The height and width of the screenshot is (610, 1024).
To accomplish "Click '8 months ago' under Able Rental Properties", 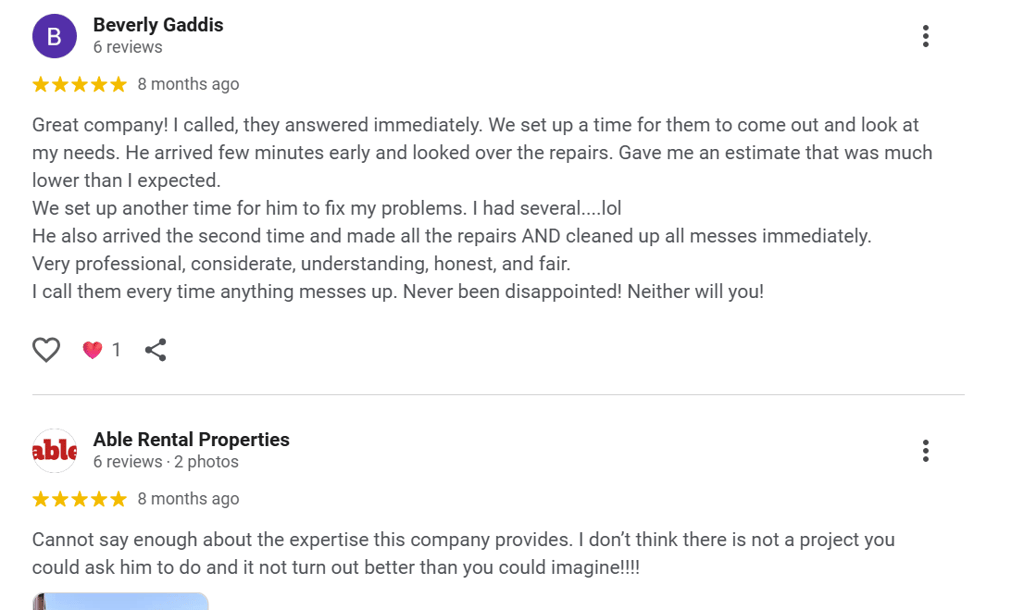I will click(x=188, y=499).
